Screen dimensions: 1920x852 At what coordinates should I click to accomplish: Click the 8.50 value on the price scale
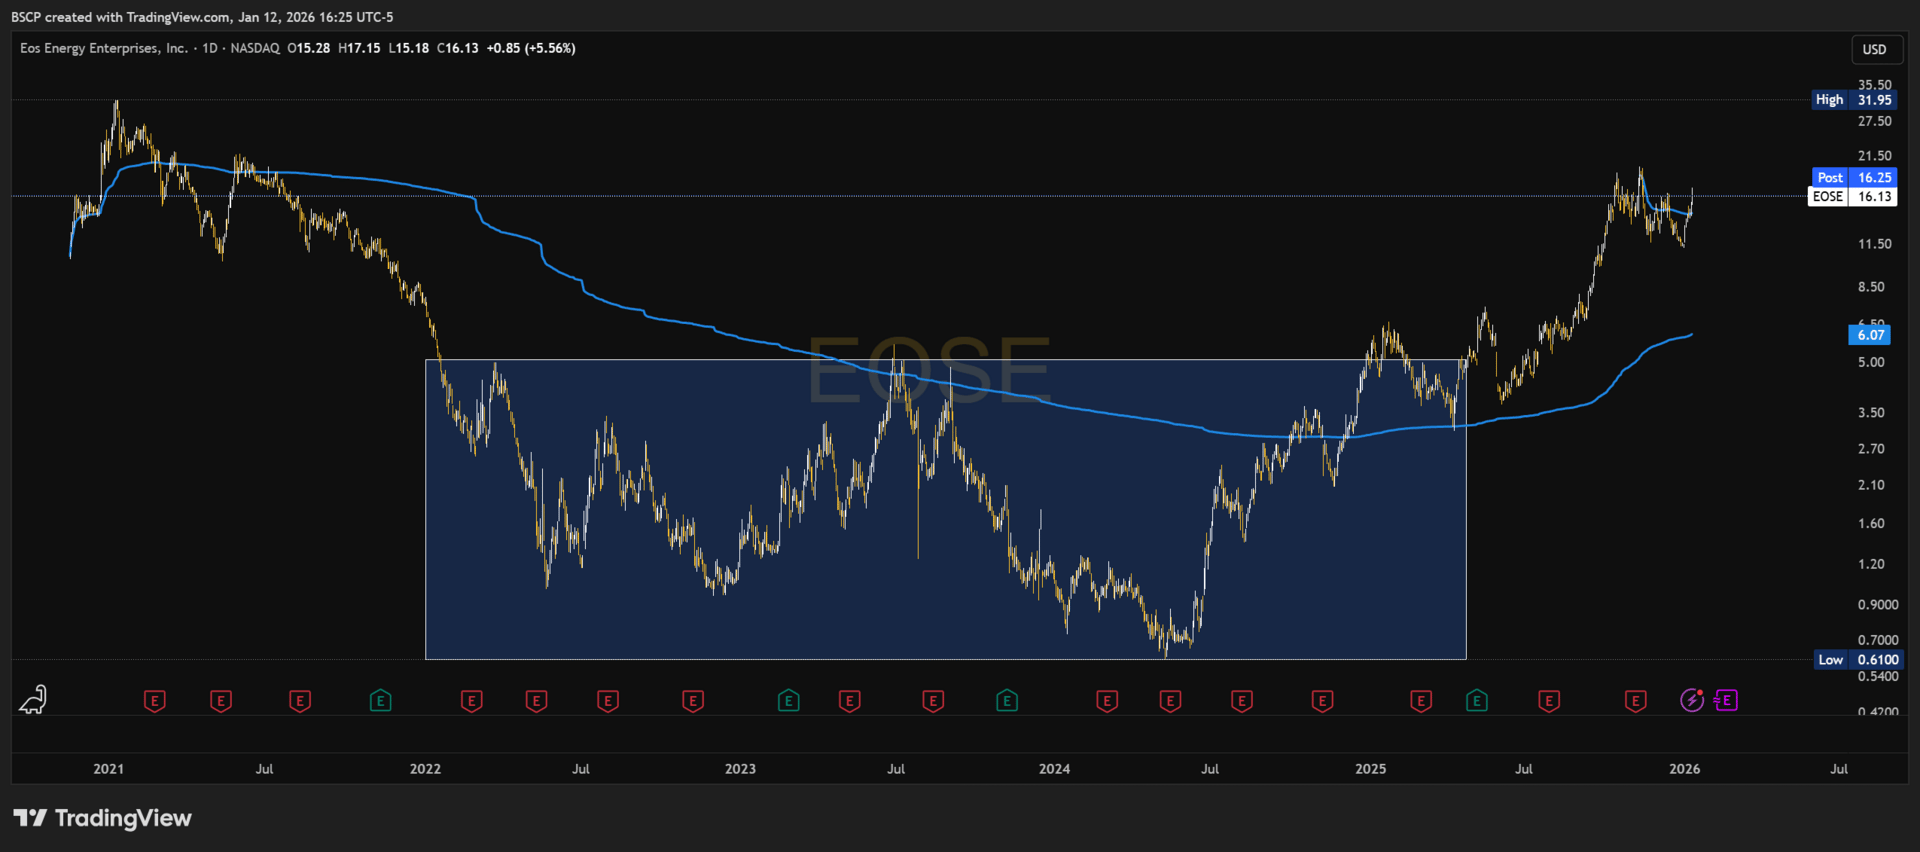tap(1871, 287)
